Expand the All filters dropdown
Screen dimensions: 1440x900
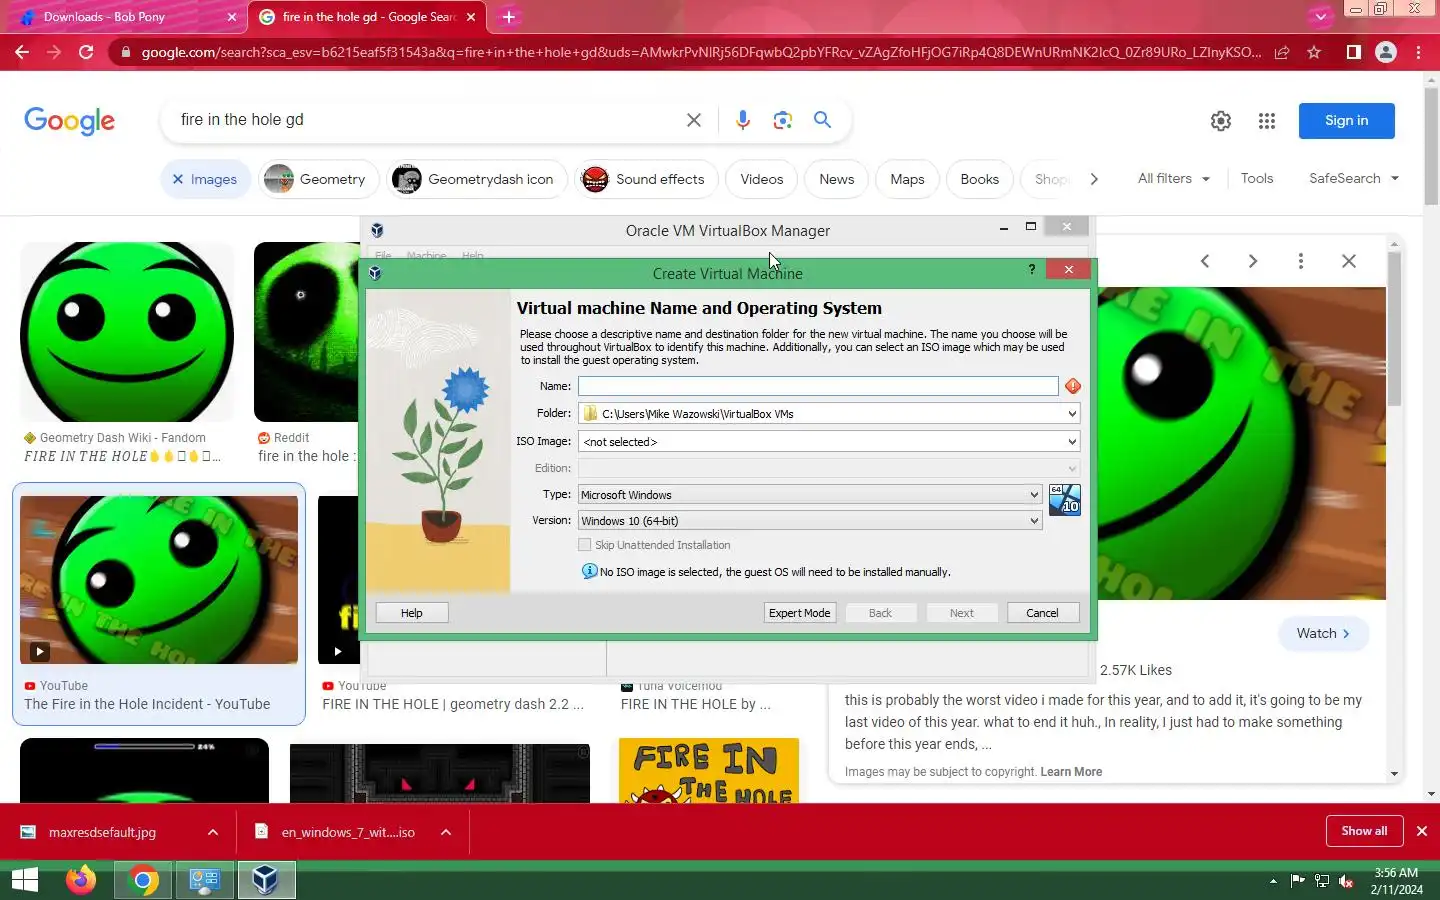point(1173,179)
